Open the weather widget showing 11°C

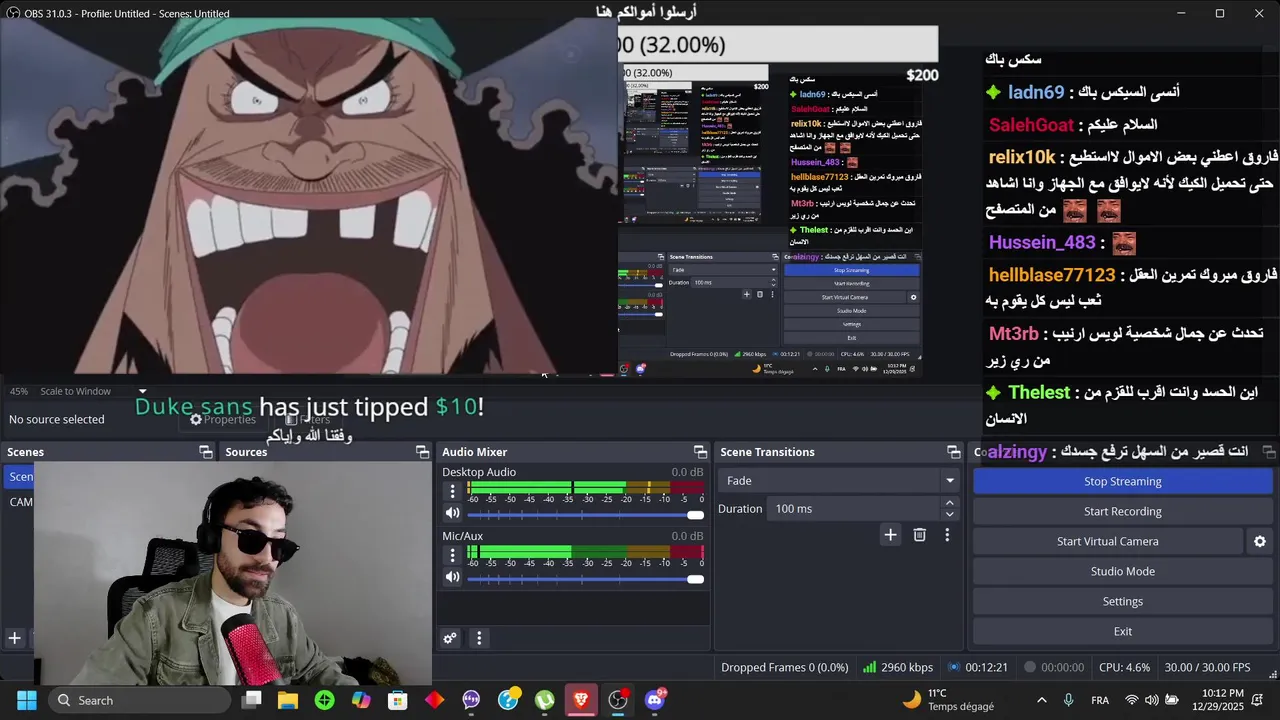[947, 700]
